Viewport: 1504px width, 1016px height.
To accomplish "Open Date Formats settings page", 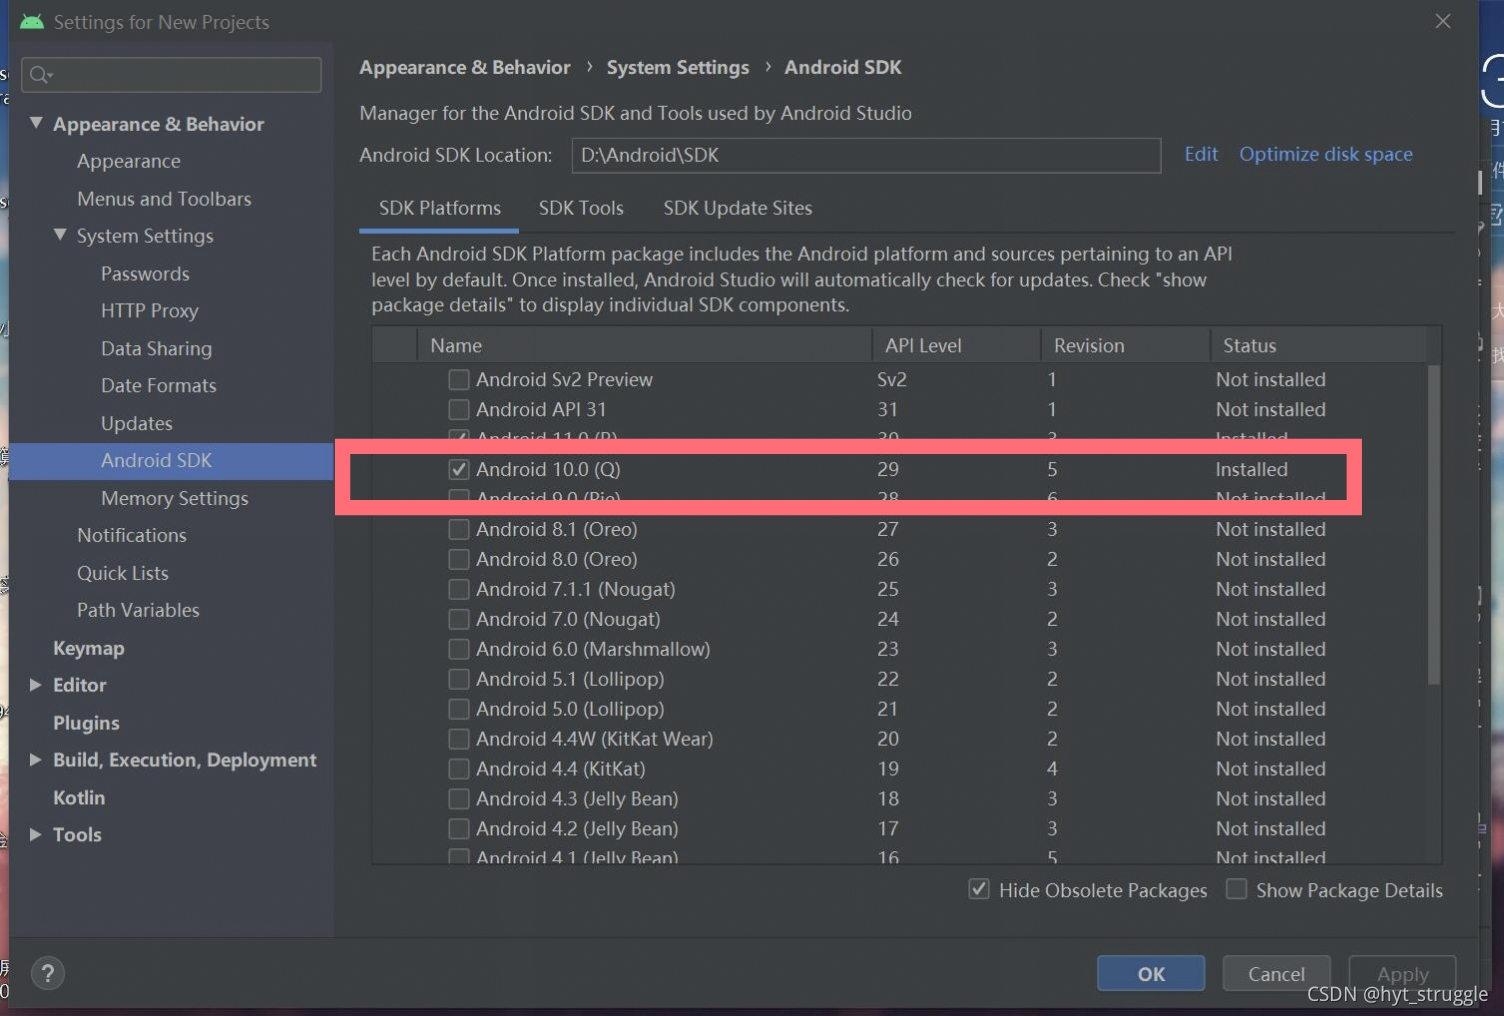I will point(159,385).
